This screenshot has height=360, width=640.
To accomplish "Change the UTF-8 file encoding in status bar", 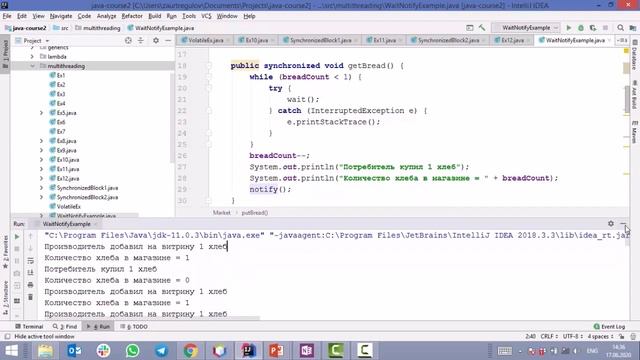I will pos(573,336).
